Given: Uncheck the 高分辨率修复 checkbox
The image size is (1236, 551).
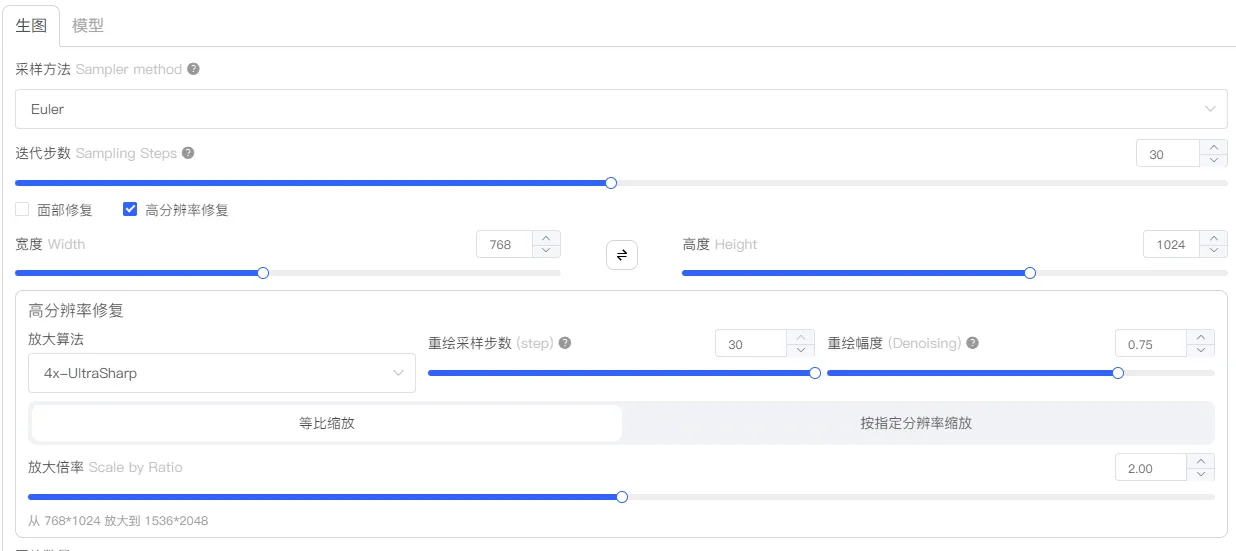Looking at the screenshot, I should coord(130,210).
